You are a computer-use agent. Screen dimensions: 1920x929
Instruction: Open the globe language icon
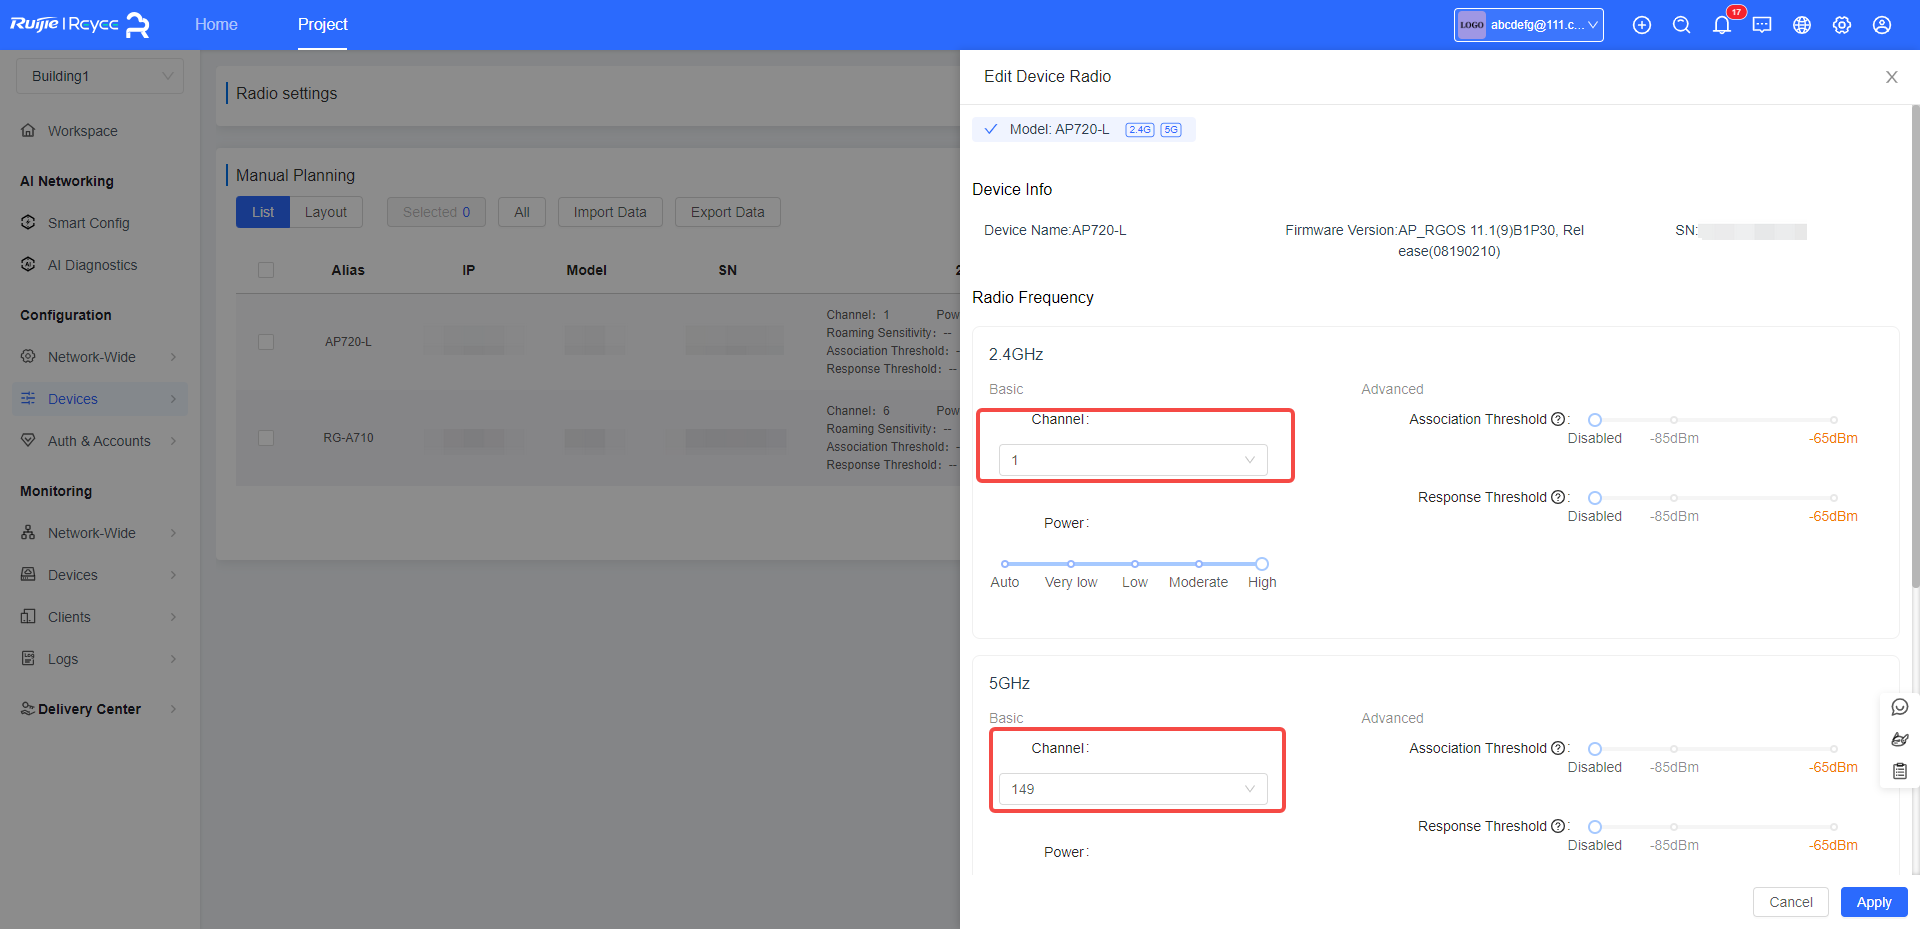coord(1801,25)
